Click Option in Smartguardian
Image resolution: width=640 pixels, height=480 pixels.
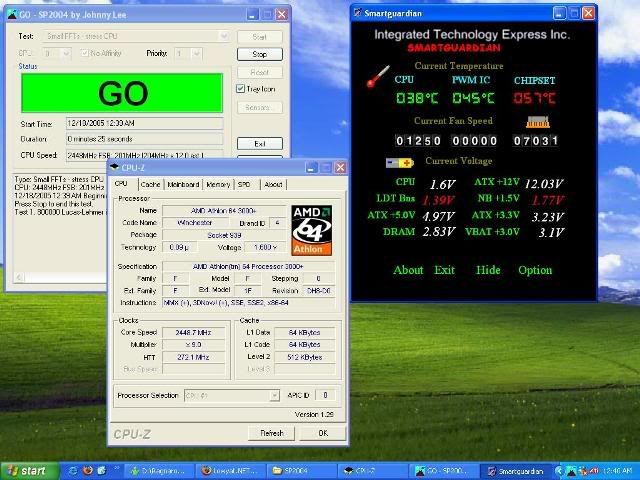[x=535, y=270]
